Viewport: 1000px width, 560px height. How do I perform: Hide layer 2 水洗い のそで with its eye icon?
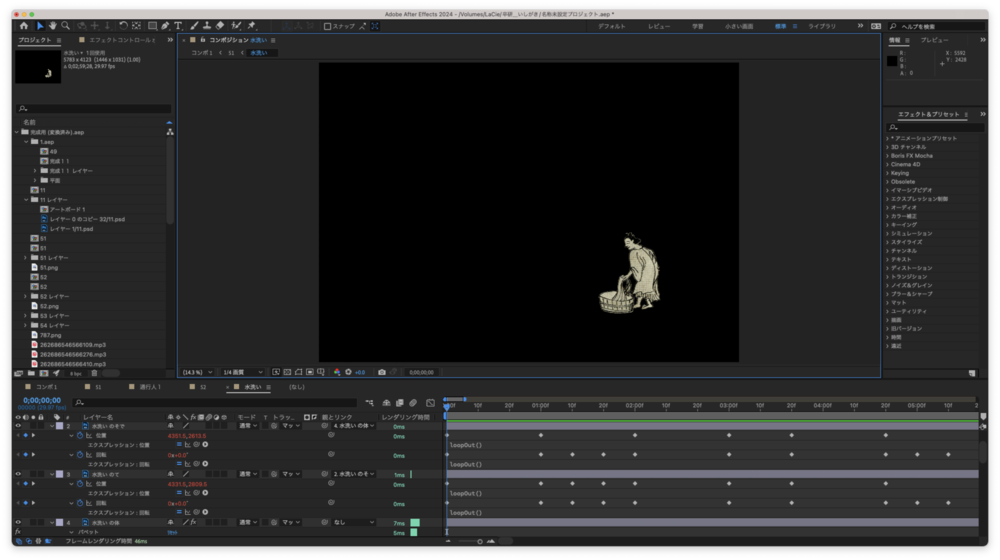(x=17, y=426)
